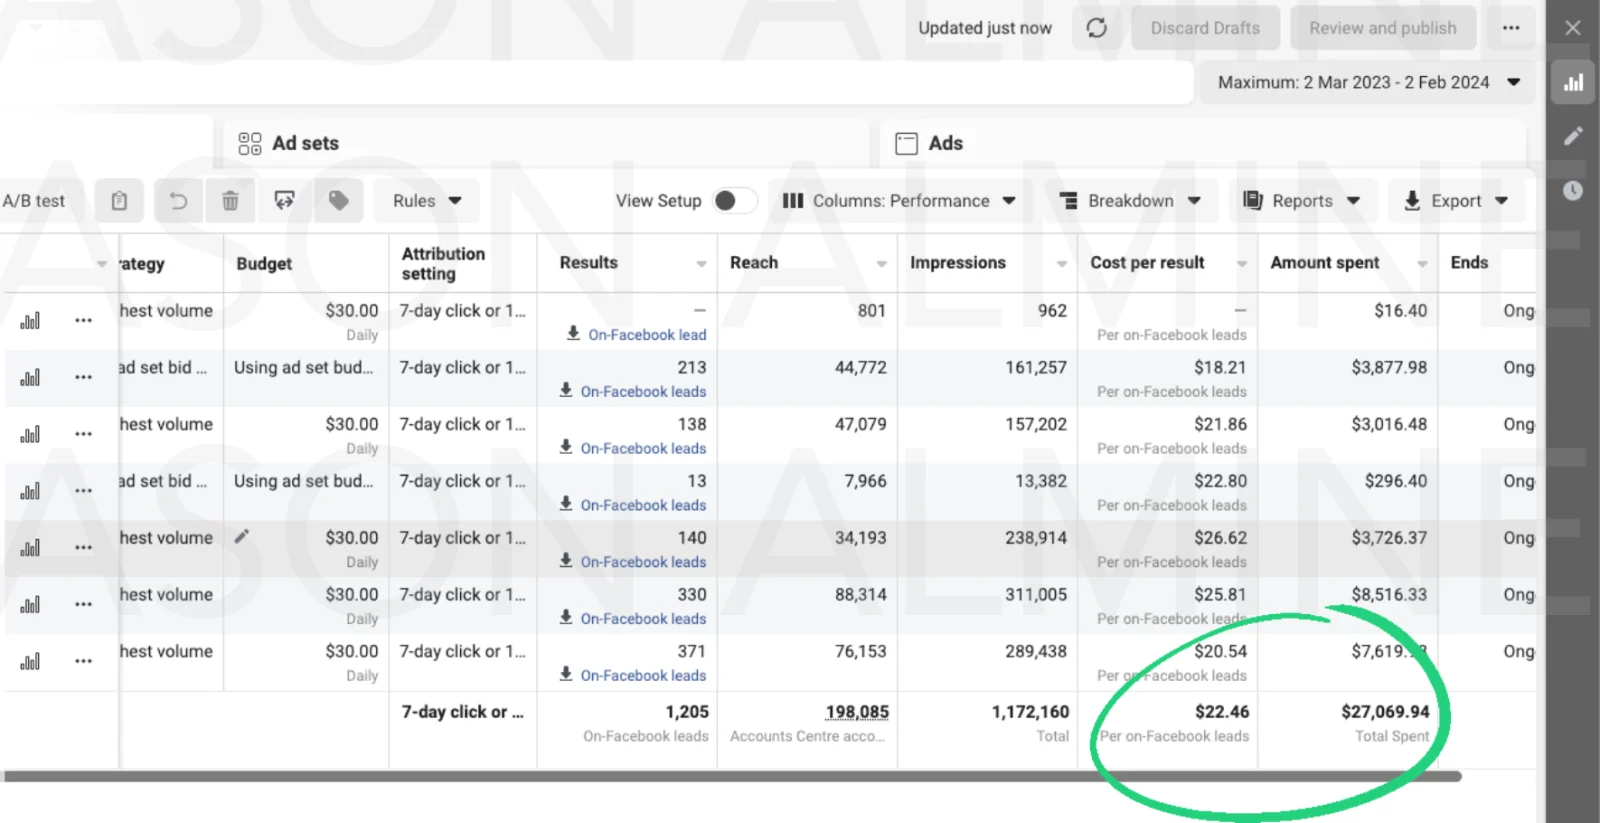Click the clipboard paste toolbar icon
Image resolution: width=1600 pixels, height=823 pixels.
pos(119,201)
